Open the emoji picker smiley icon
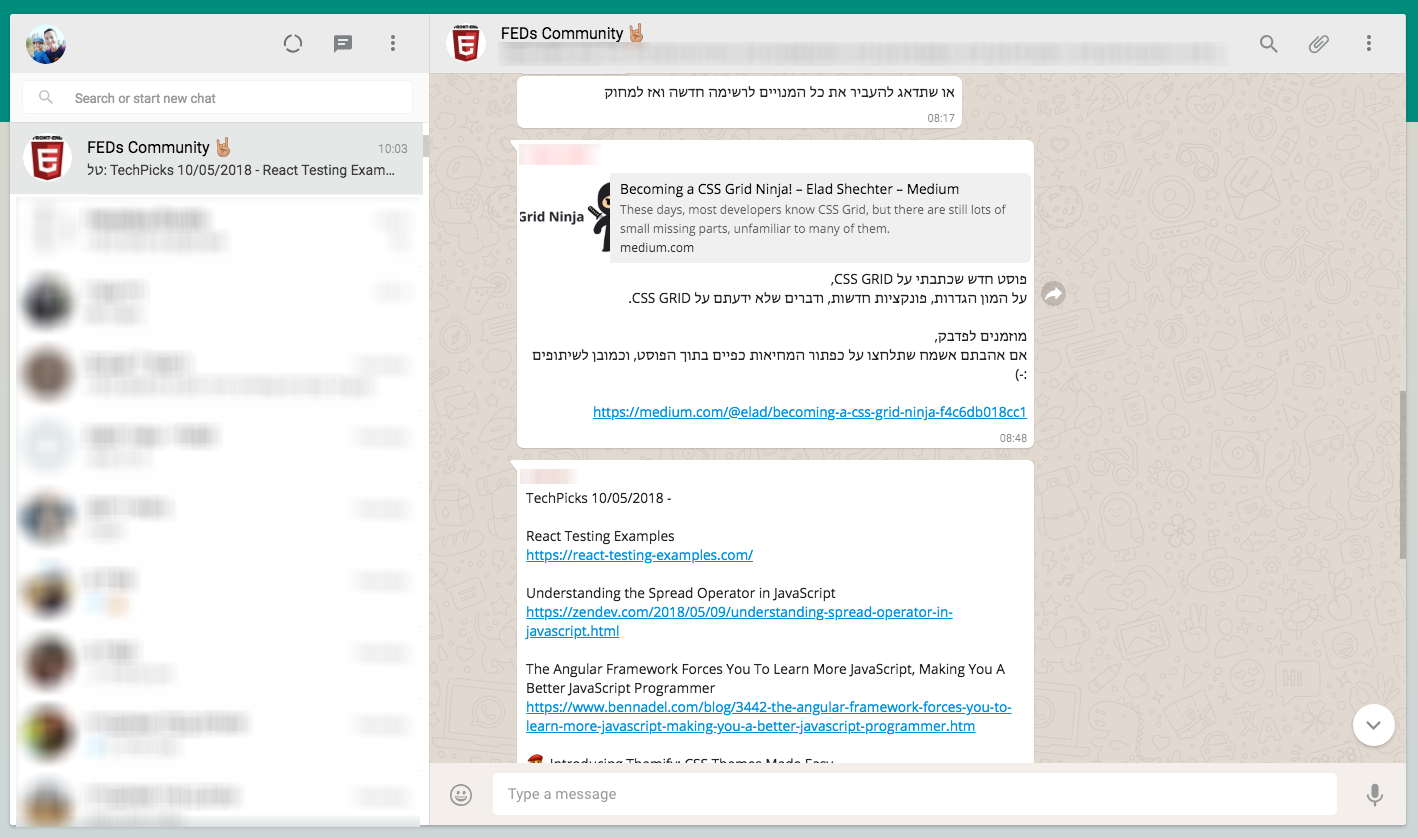This screenshot has height=837, width=1418. [x=461, y=794]
